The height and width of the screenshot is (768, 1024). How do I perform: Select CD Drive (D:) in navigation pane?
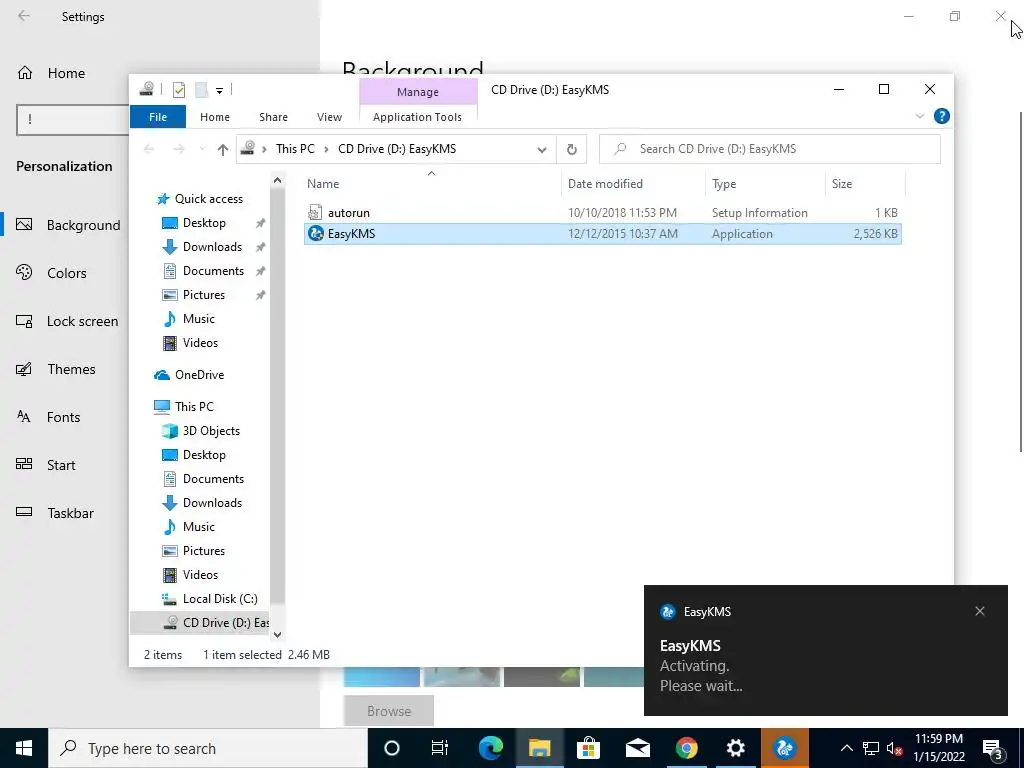point(200,623)
